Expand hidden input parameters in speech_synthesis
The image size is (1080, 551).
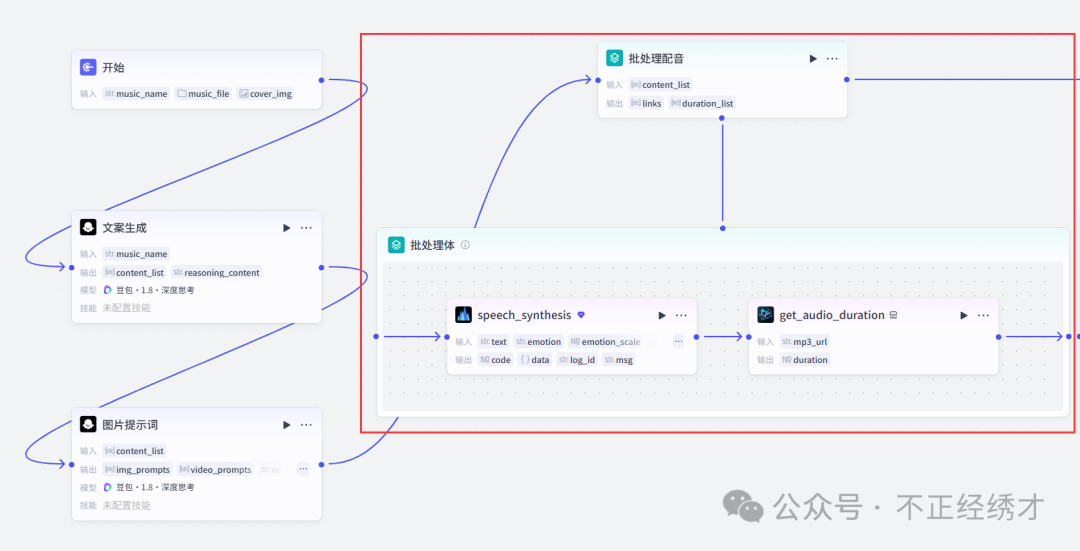pyautogui.click(x=678, y=341)
